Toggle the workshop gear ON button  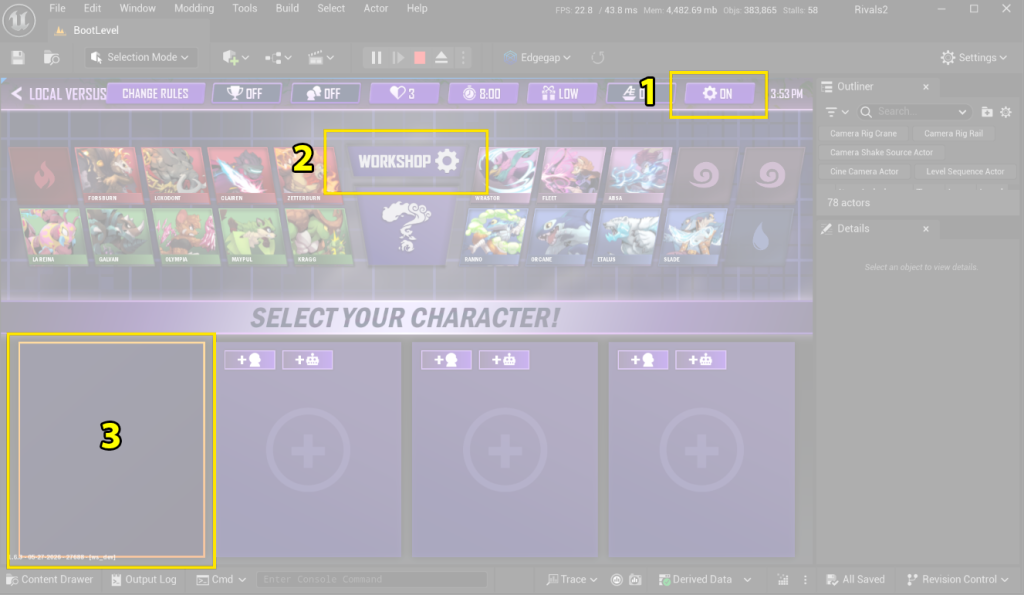tap(718, 93)
